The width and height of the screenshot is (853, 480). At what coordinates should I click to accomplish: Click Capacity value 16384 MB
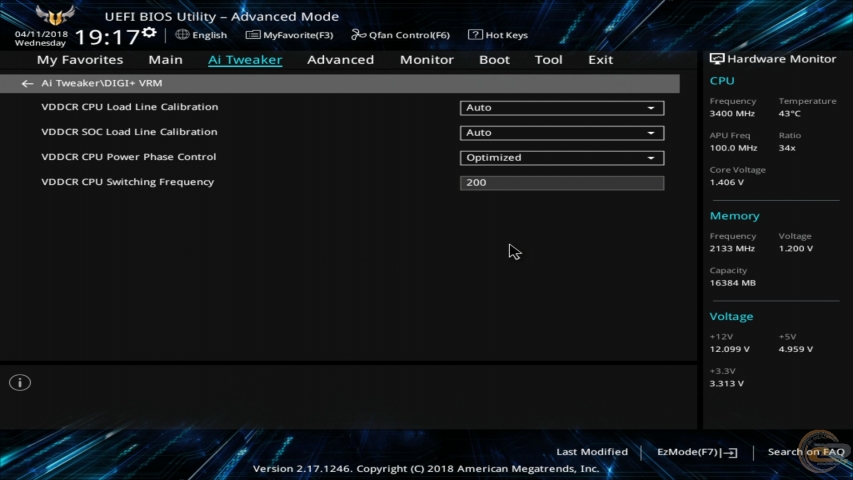tap(733, 283)
